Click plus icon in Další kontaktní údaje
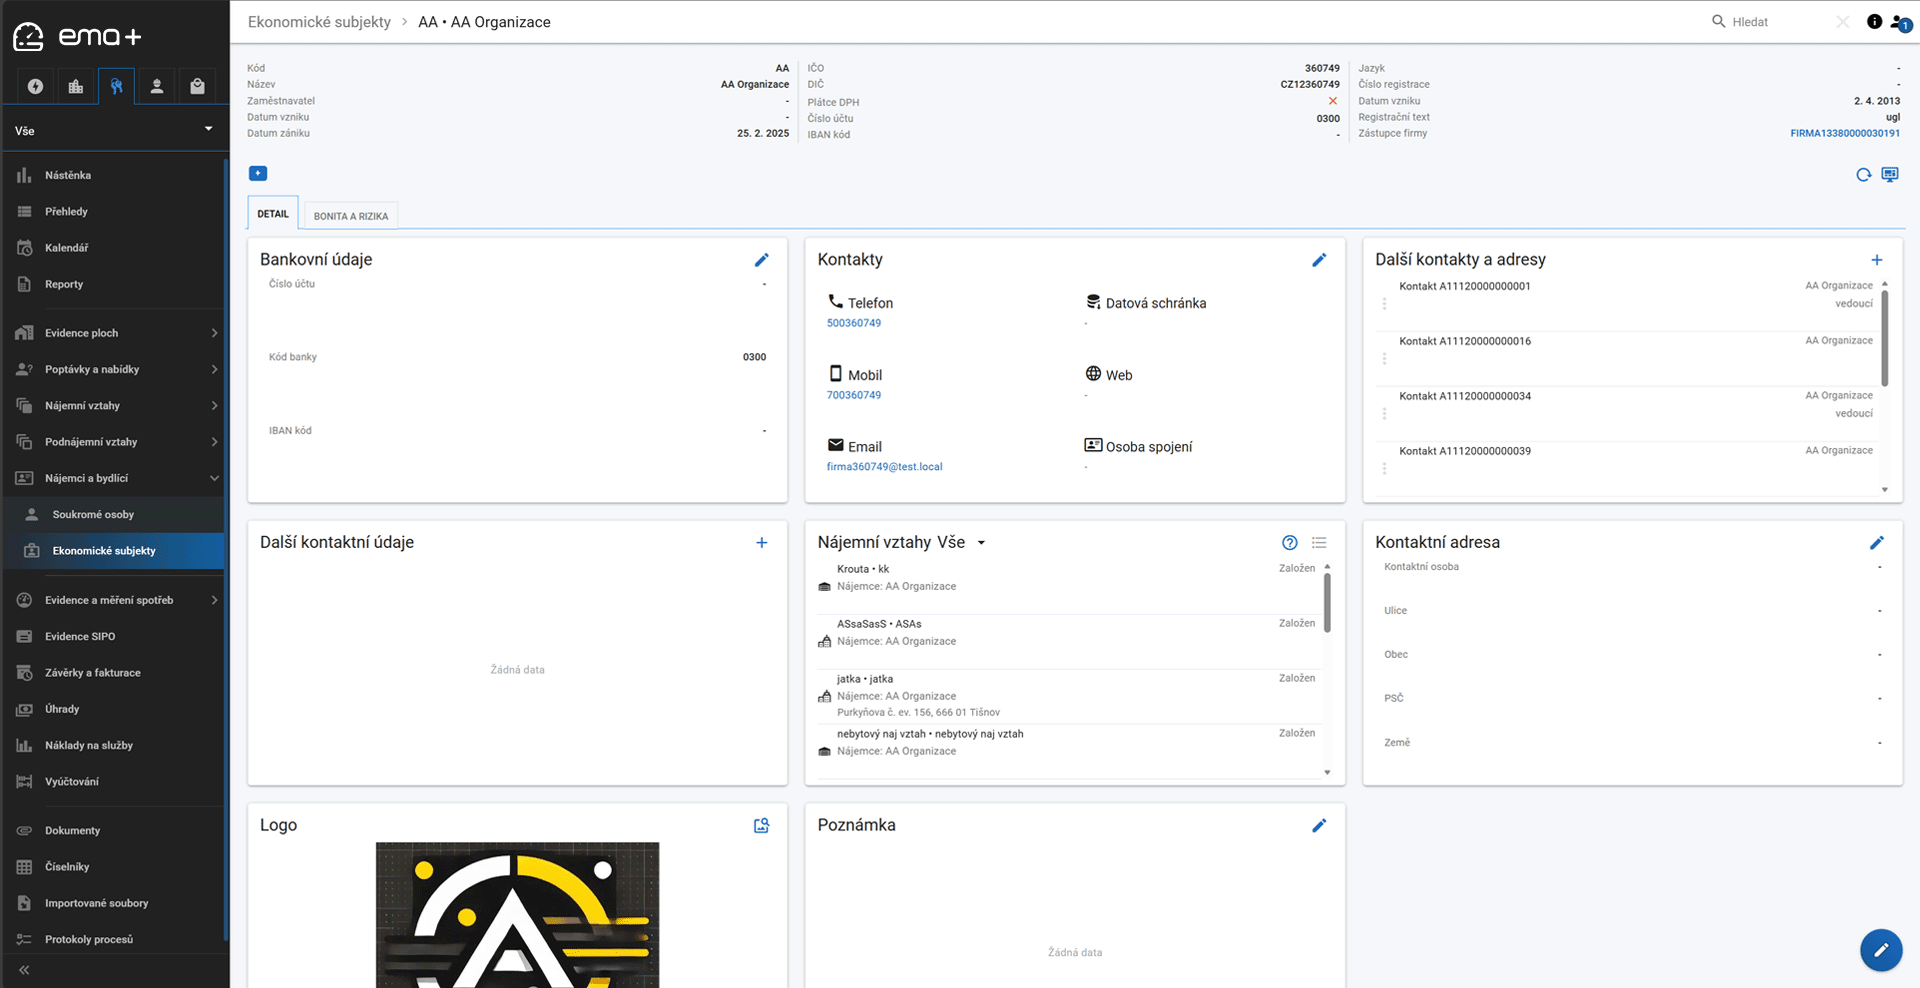Viewport: 1920px width, 988px height. (761, 543)
